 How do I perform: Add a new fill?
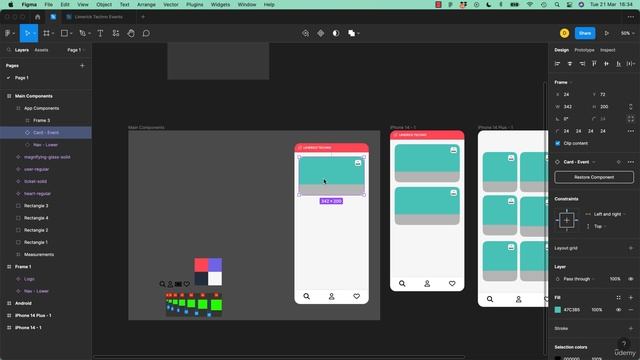coord(631,298)
